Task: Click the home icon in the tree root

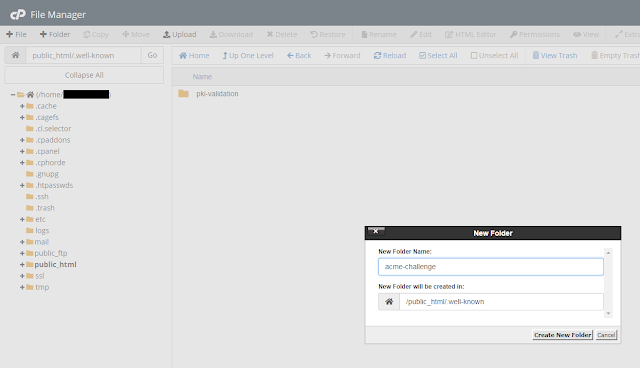Action: click(30, 95)
